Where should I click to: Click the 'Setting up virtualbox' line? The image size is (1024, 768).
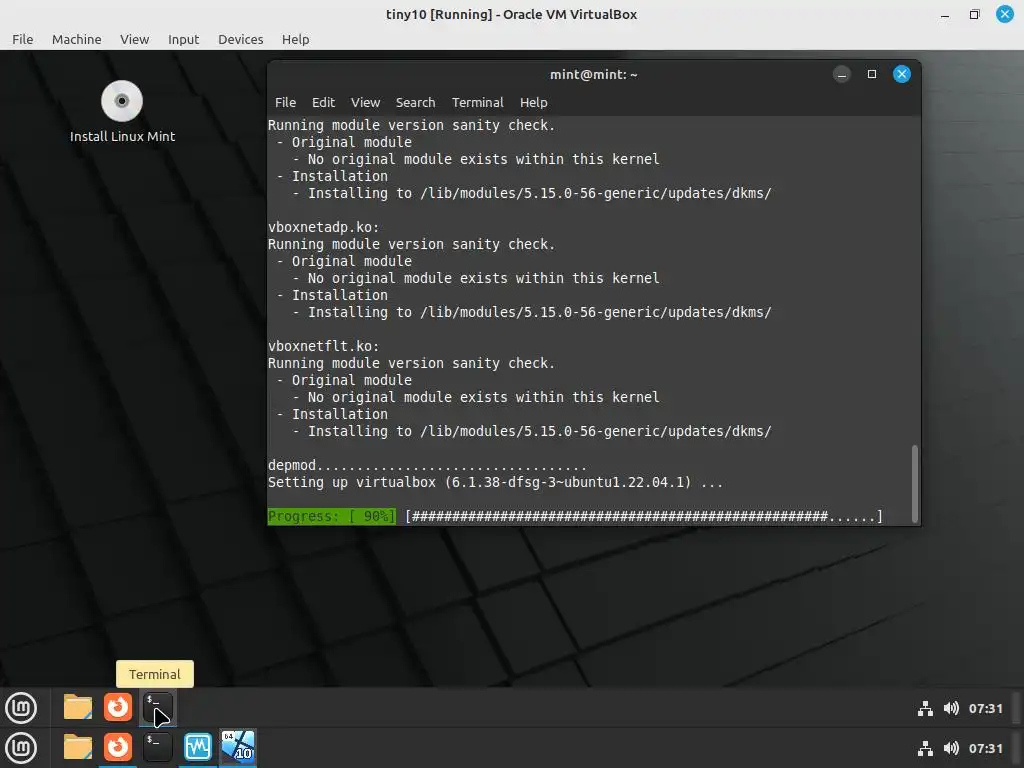coord(496,482)
